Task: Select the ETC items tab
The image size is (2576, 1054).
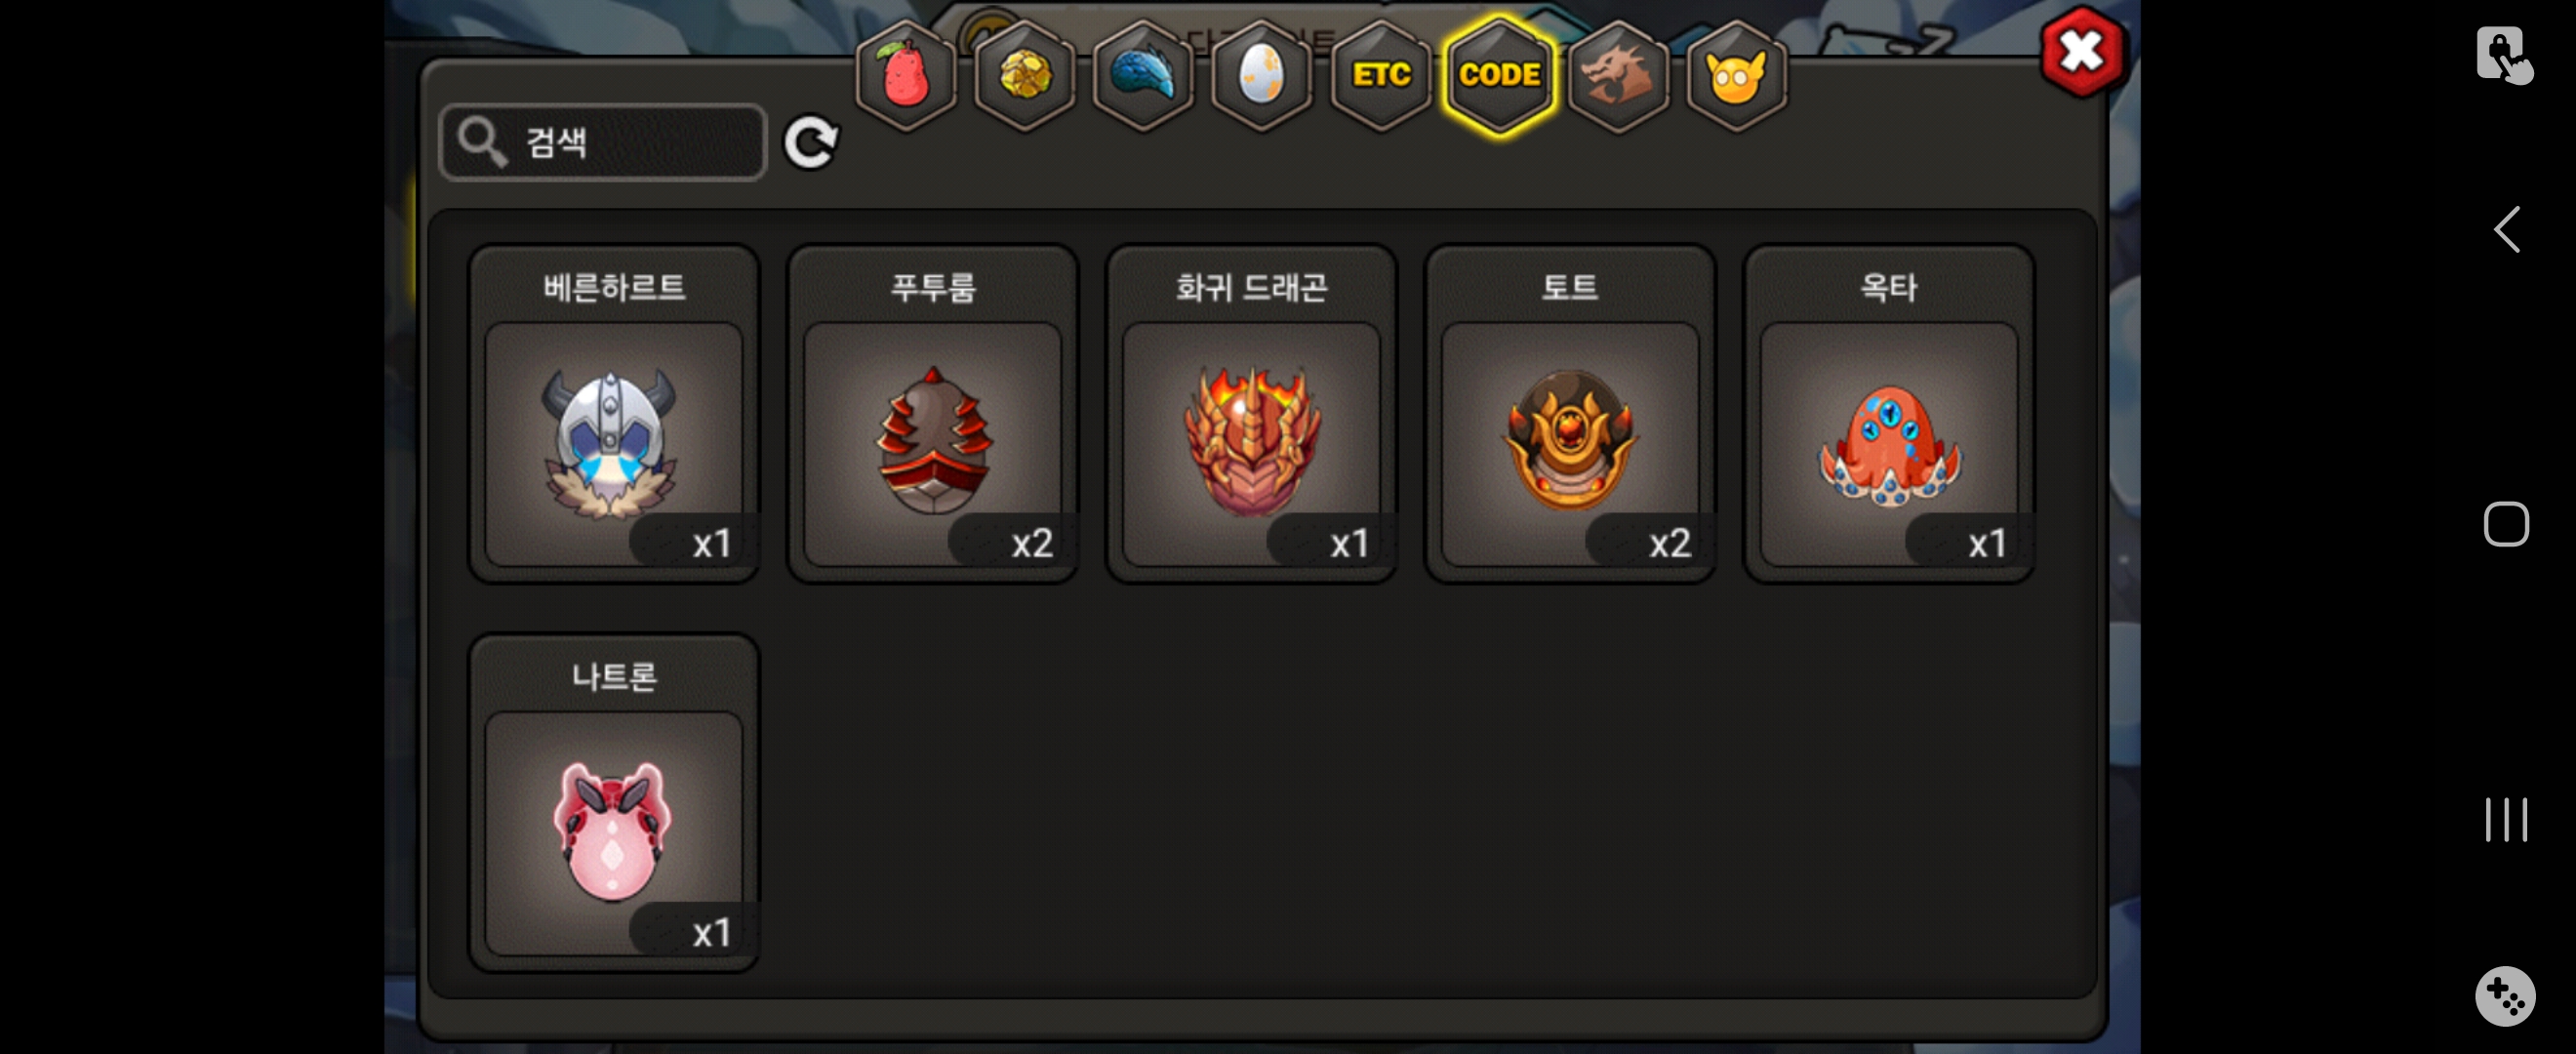Action: 1381,75
